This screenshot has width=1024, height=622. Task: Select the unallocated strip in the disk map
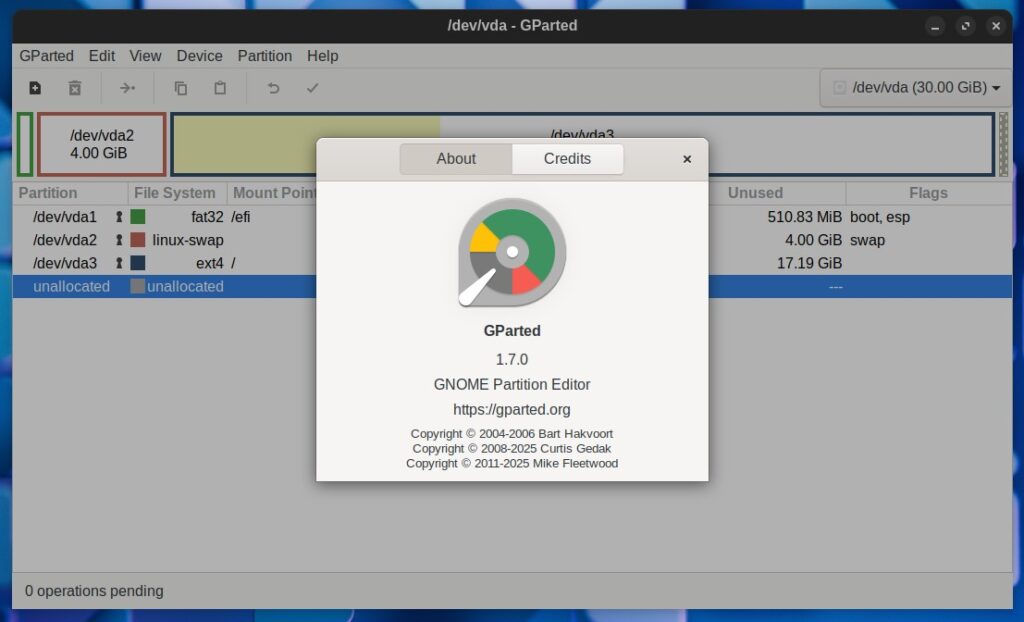[1004, 144]
